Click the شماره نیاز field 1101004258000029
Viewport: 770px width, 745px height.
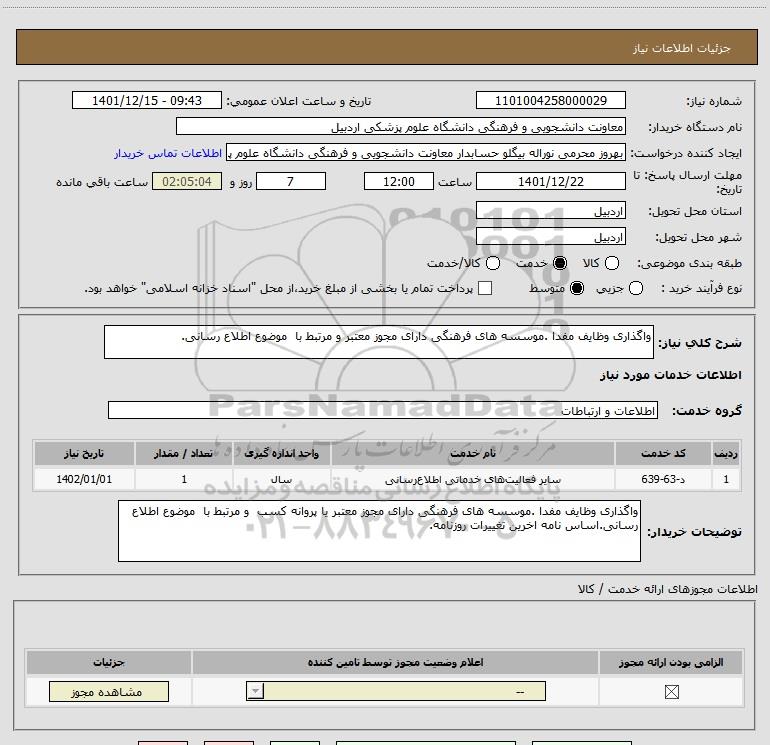coord(550,100)
